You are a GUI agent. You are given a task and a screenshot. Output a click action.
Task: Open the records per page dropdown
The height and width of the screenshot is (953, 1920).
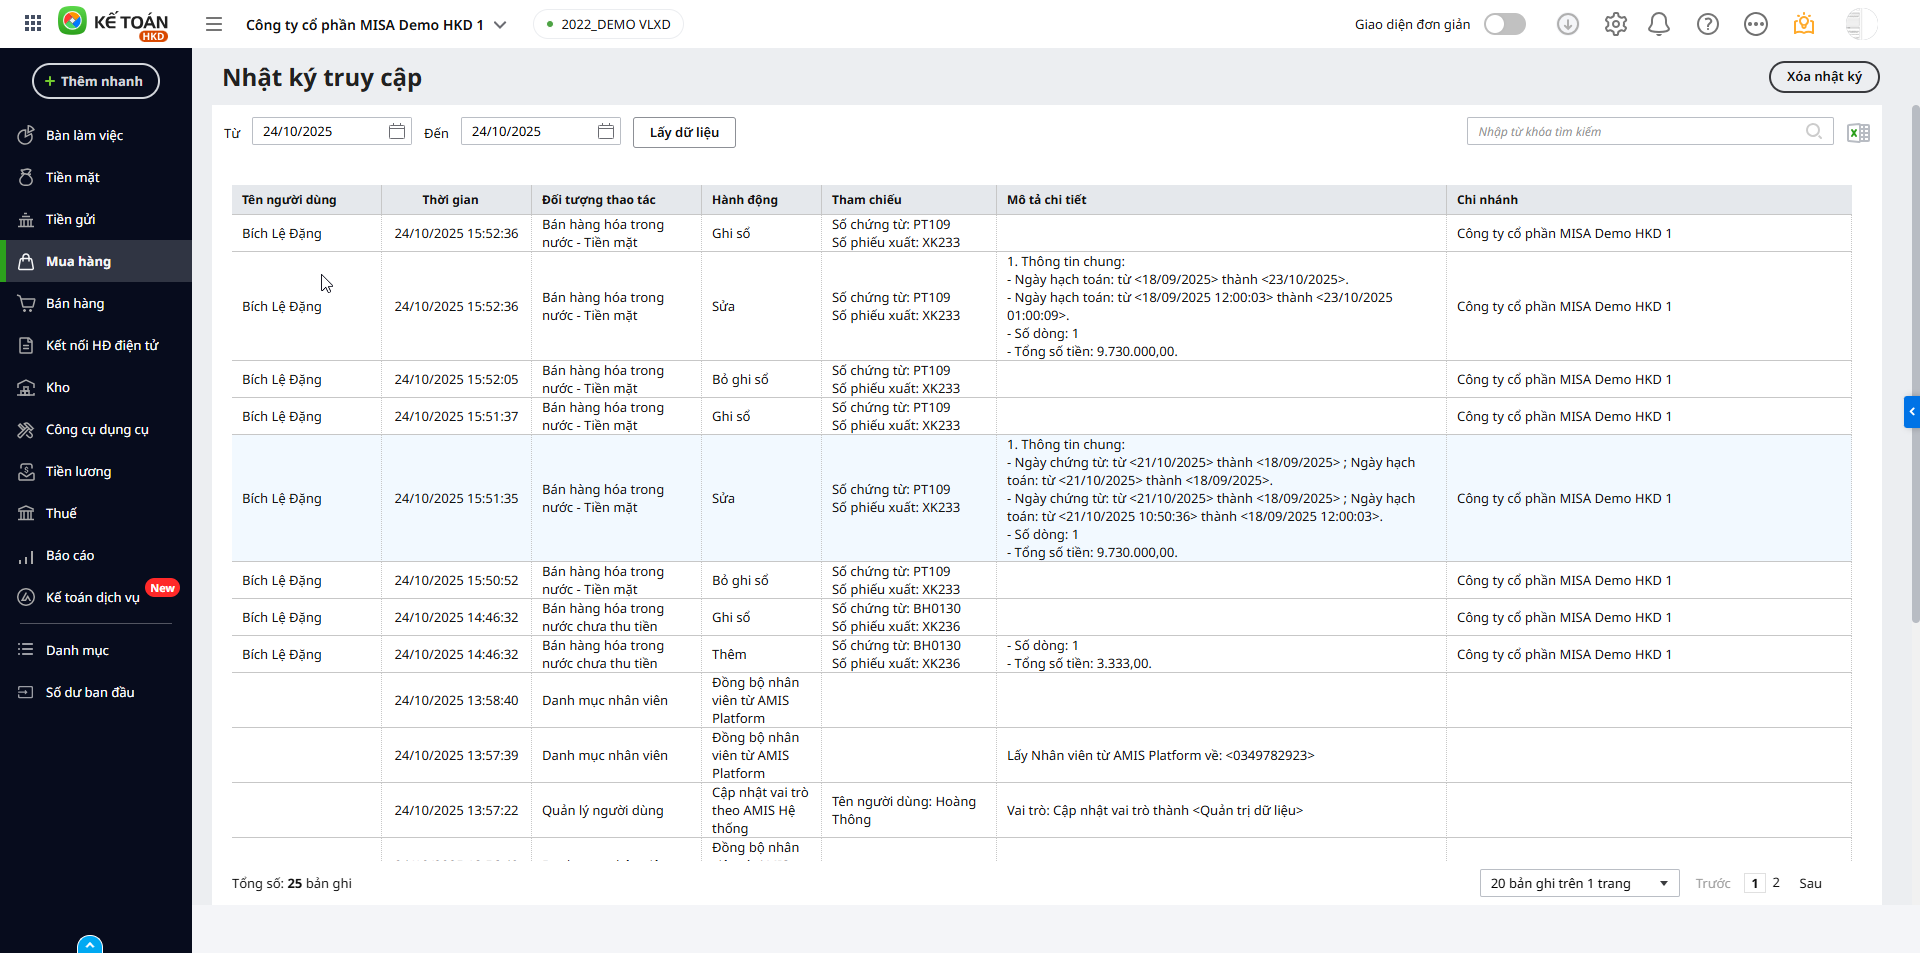coord(1579,883)
